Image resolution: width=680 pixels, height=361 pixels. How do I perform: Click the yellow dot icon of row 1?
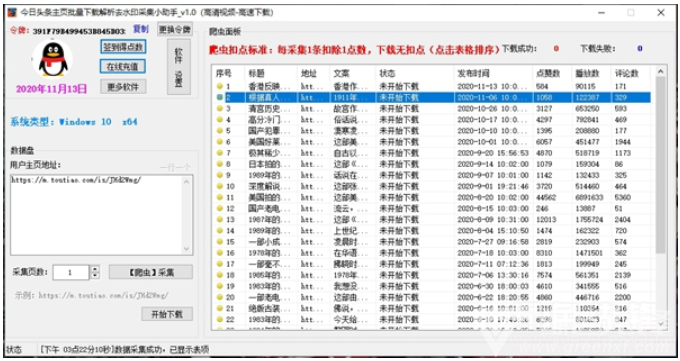220,86
